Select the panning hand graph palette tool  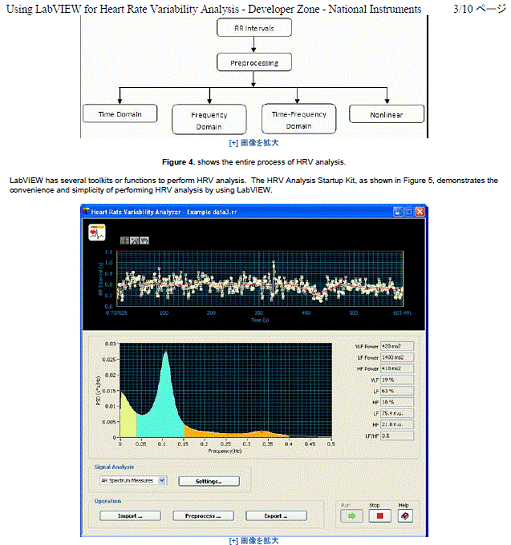pos(144,241)
